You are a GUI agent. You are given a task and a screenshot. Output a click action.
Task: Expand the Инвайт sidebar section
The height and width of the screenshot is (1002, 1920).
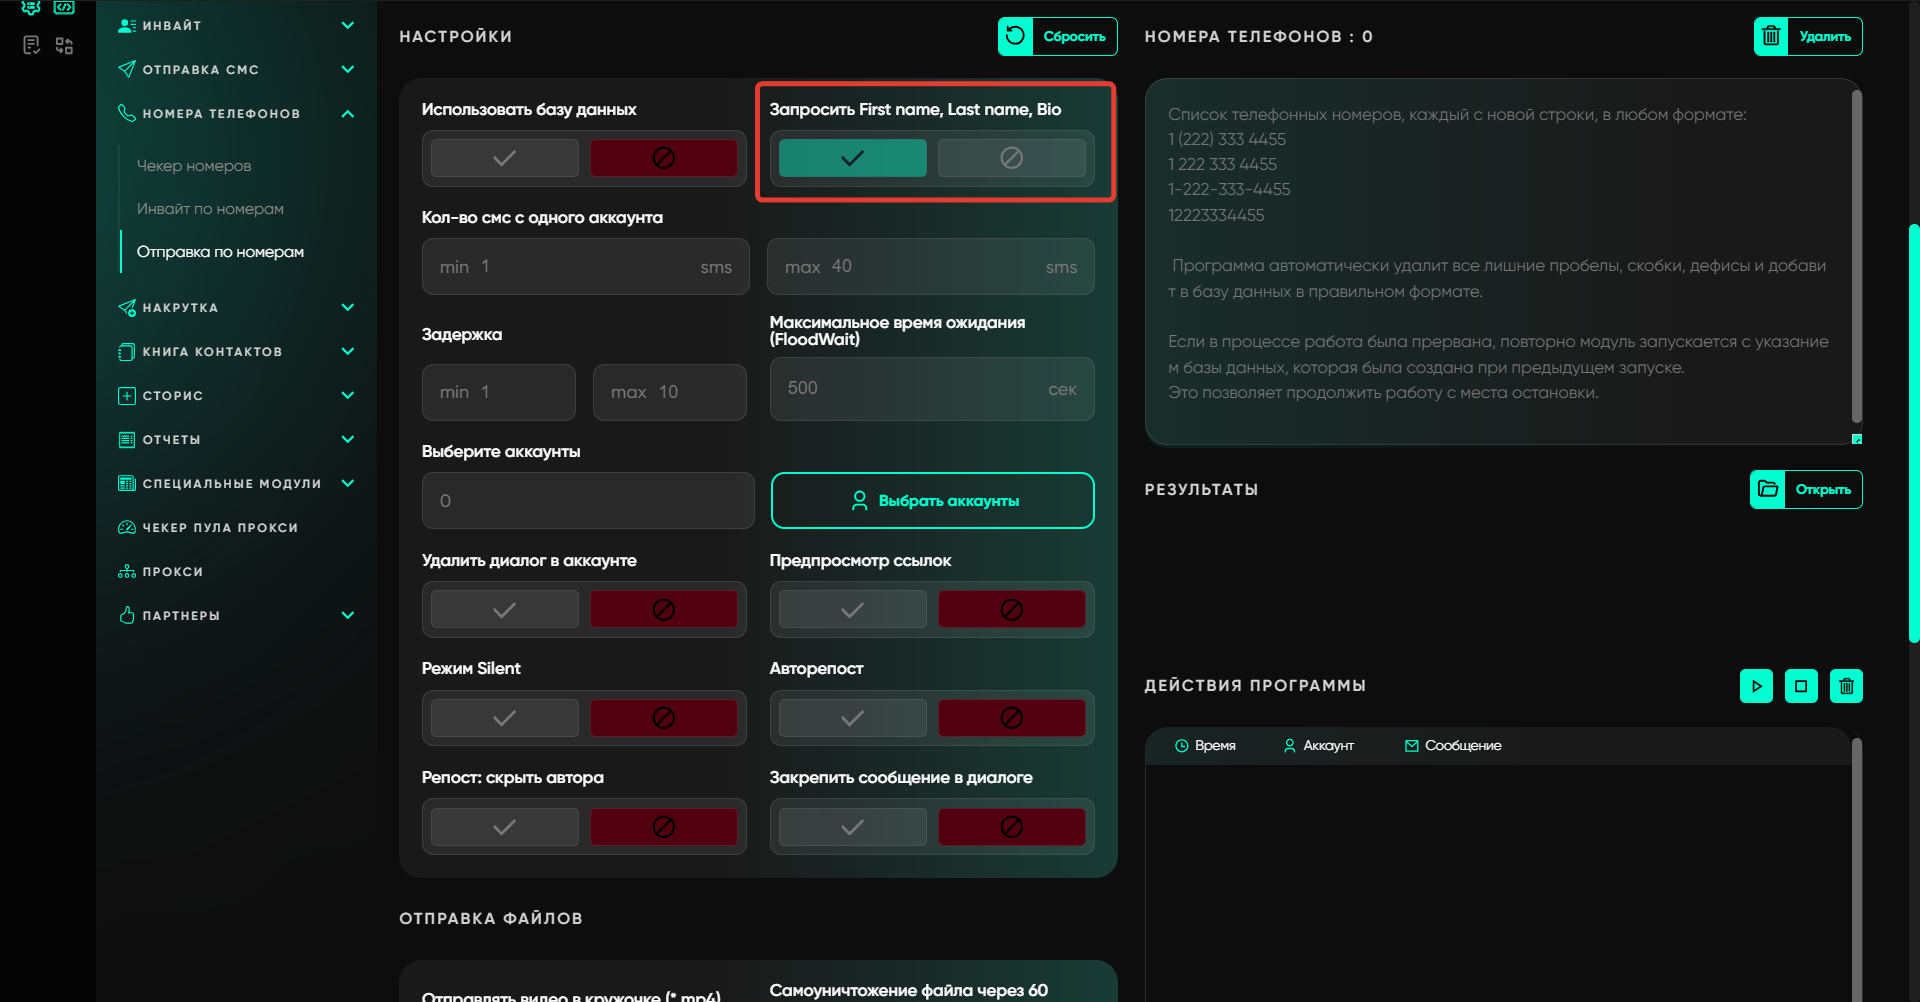(347, 26)
